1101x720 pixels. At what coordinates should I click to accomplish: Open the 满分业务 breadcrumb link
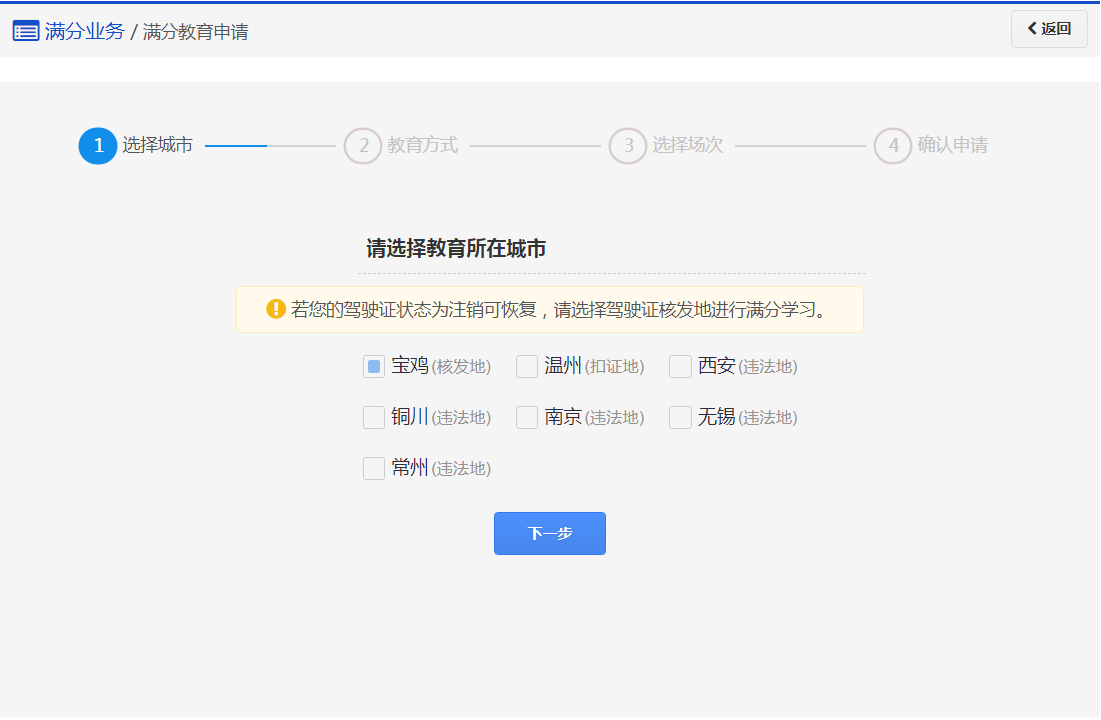point(85,31)
